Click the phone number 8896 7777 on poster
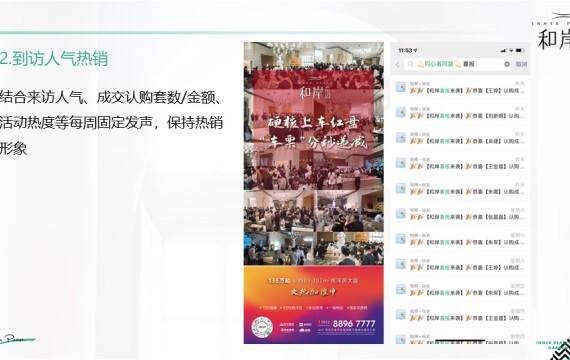Screen dimensions: 570x360 point(354,324)
